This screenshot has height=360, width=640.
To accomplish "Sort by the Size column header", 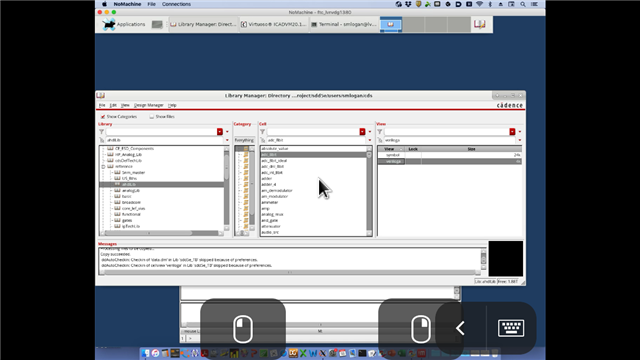I will click(x=471, y=149).
